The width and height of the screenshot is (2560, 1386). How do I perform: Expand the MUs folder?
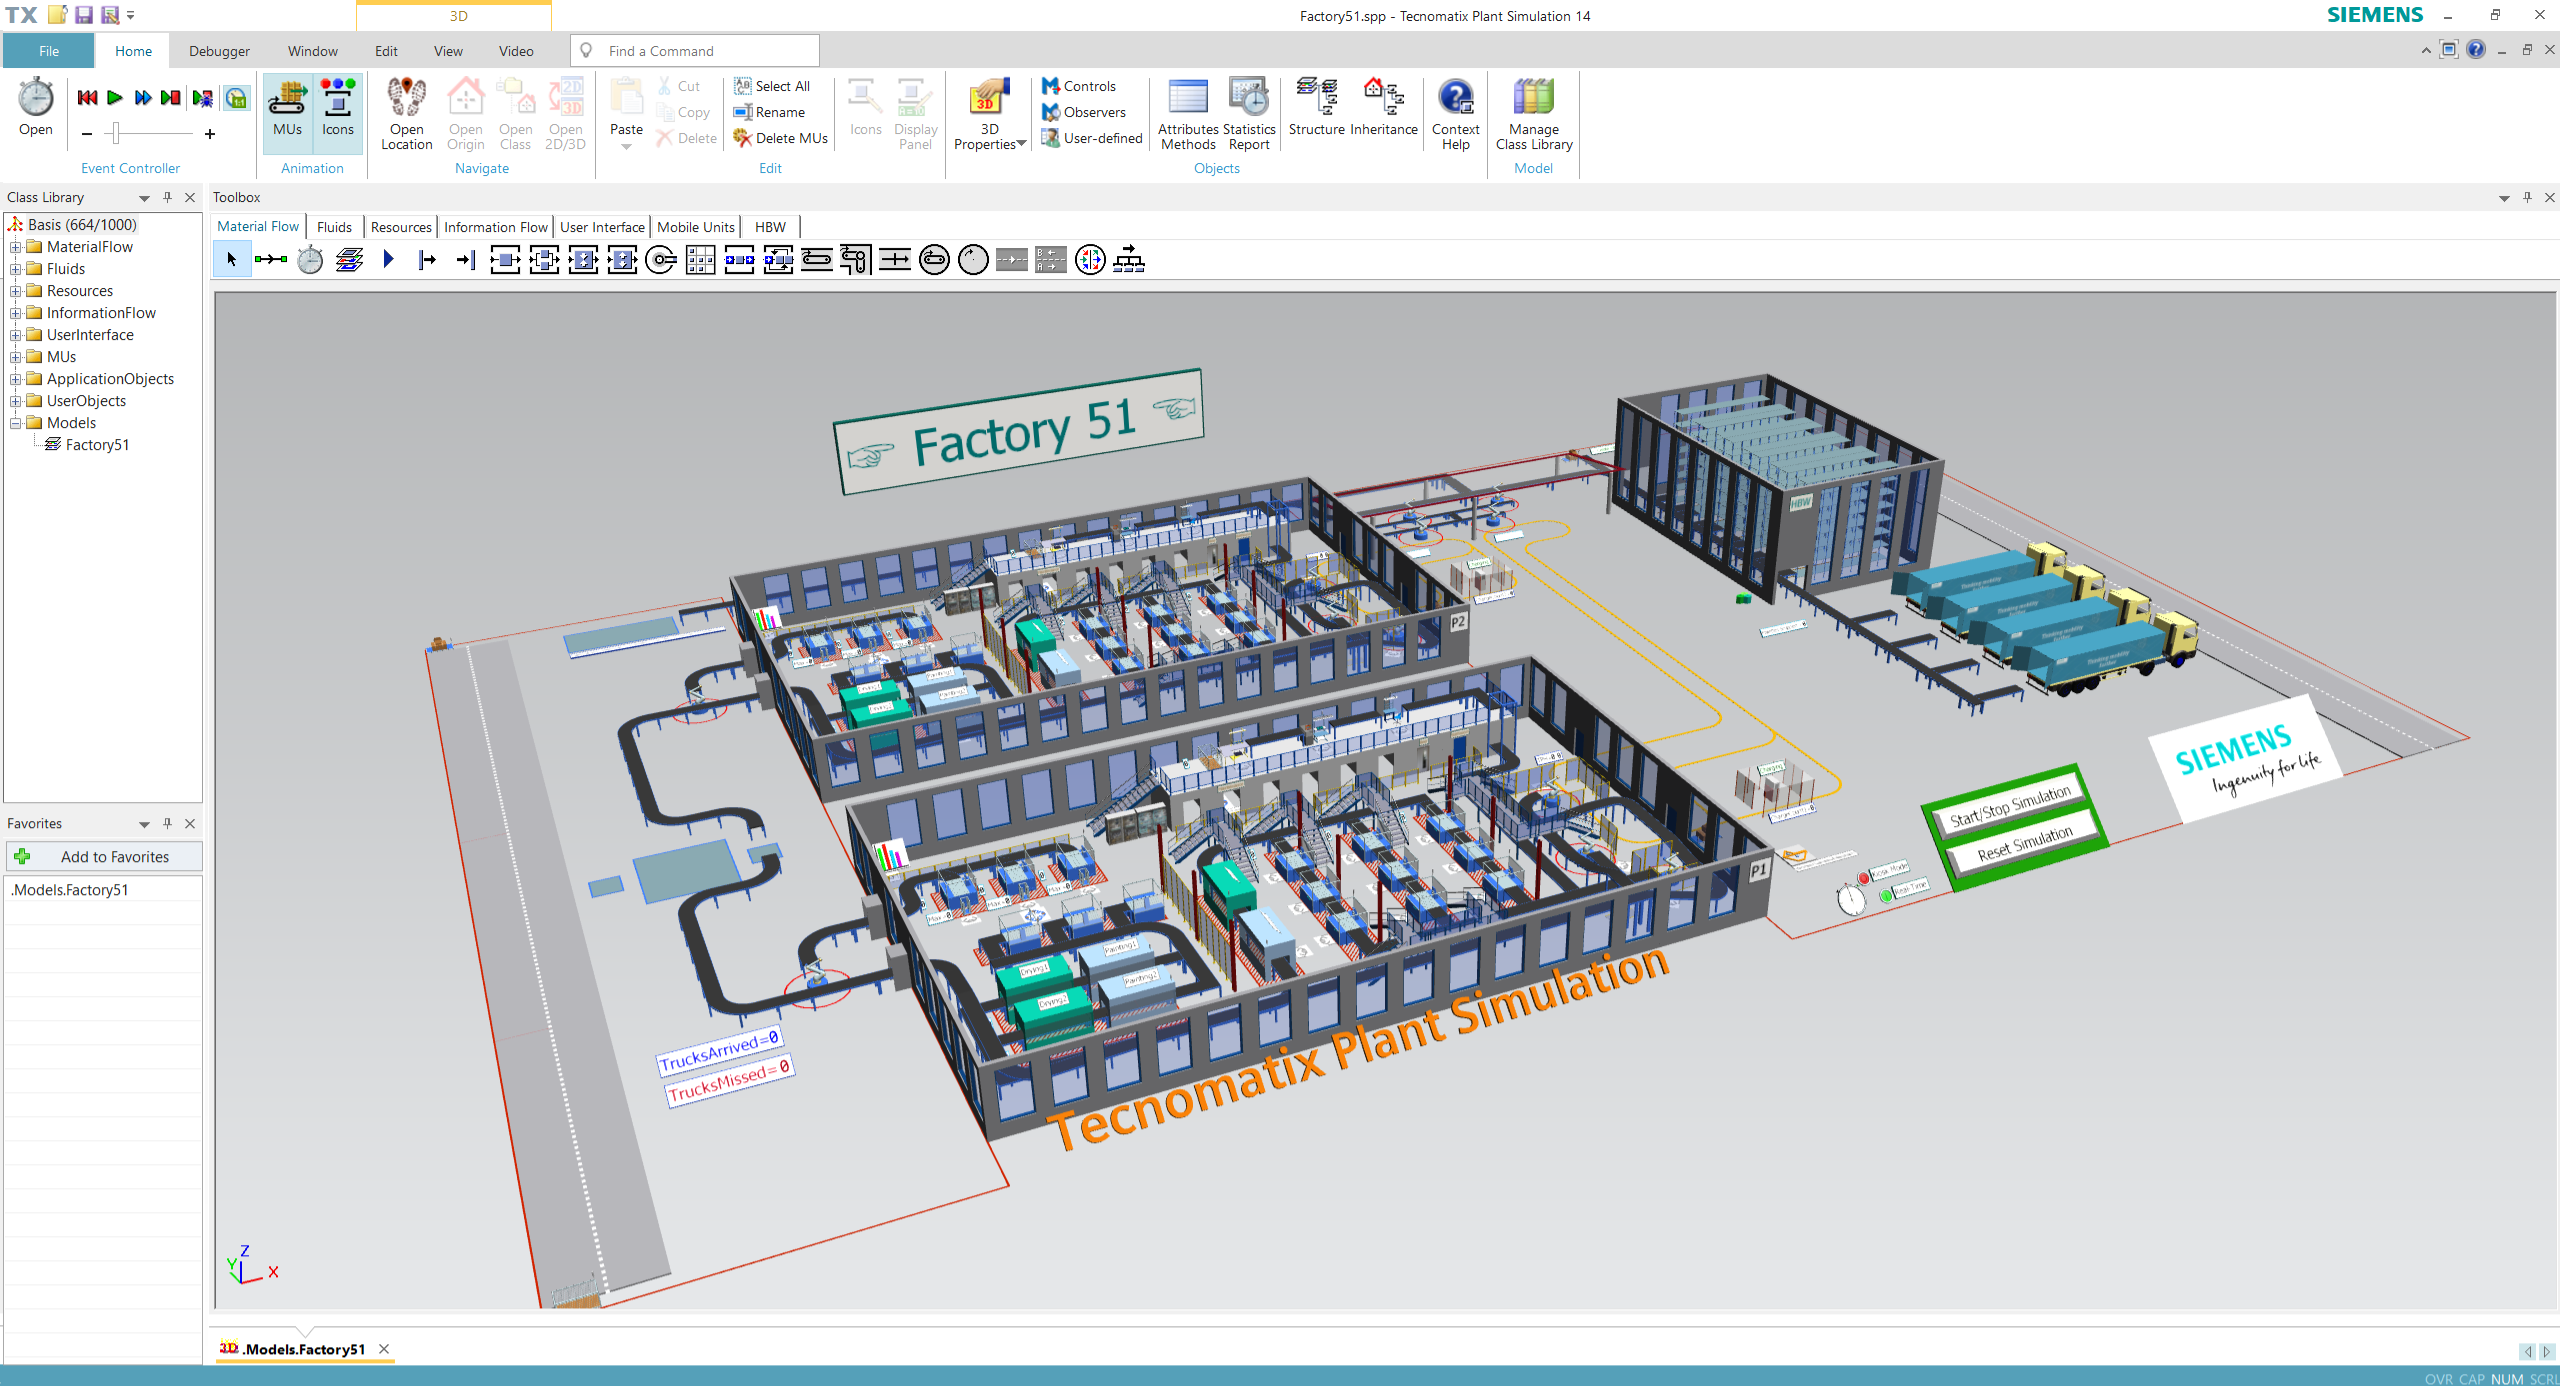tap(16, 357)
